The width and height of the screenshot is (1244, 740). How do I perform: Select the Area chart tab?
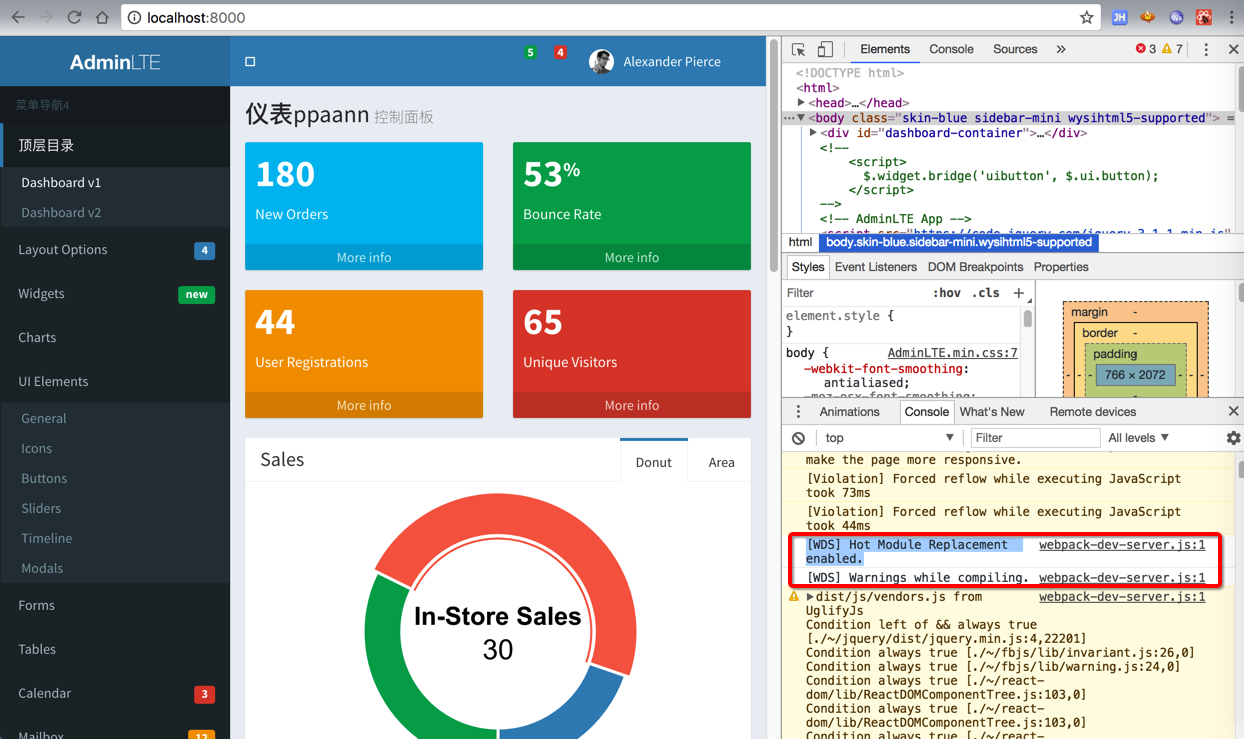[x=721, y=462]
